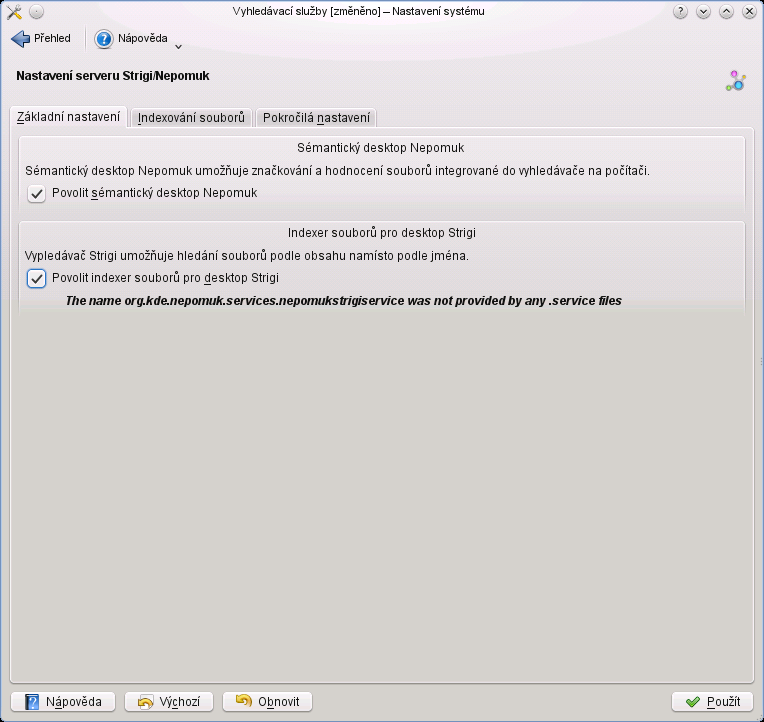764x722 pixels.
Task: Reset changes with Obnovit button
Action: (267, 702)
